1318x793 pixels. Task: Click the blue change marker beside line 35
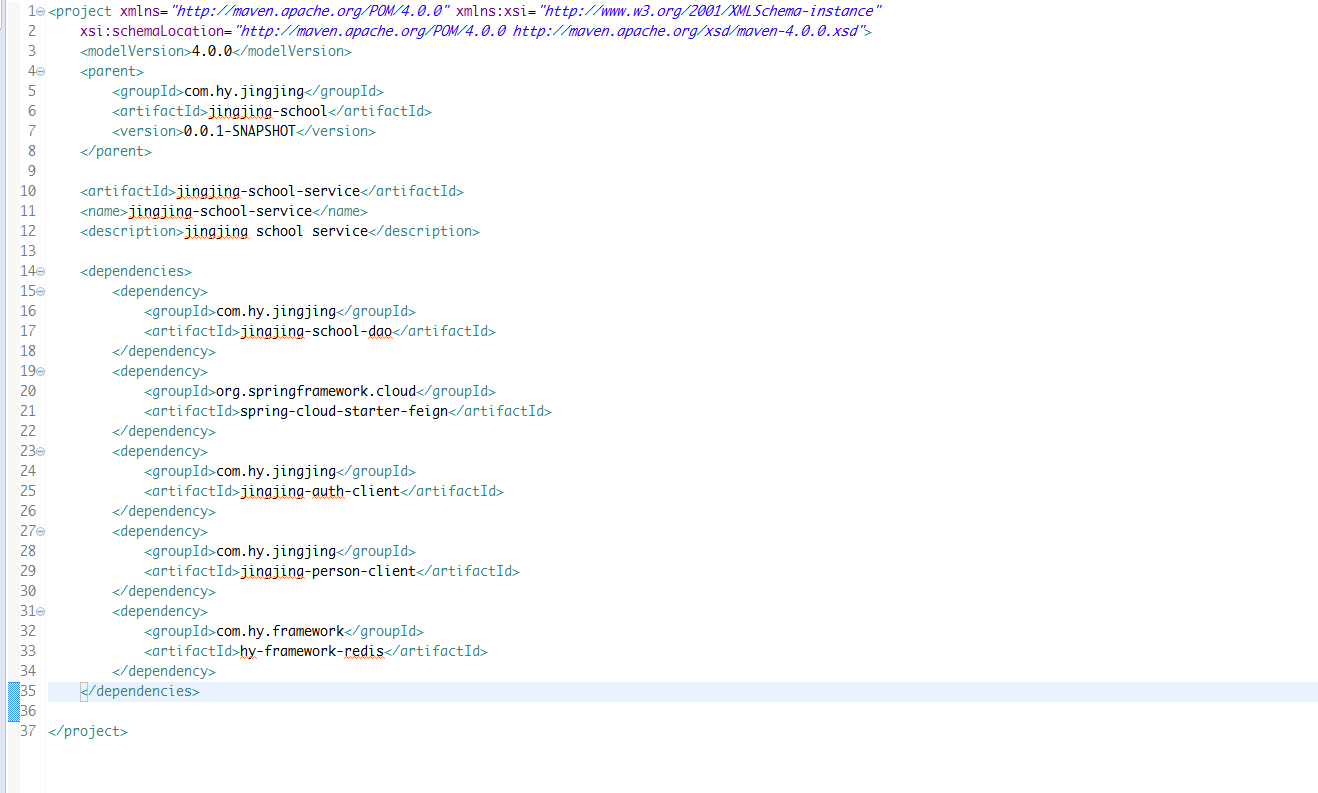(13, 691)
